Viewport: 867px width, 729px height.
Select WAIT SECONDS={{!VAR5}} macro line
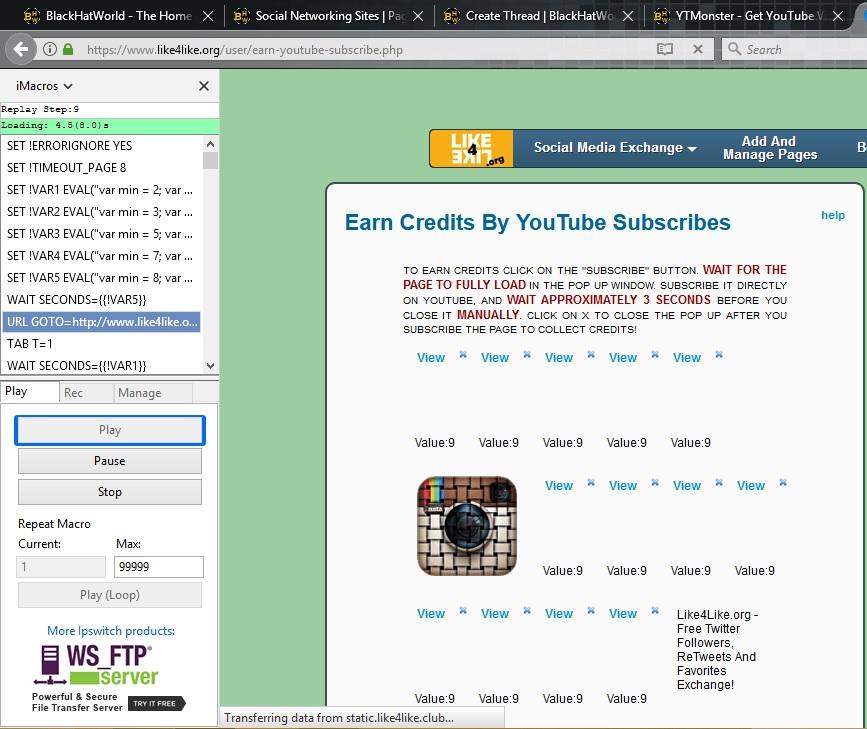coord(102,300)
